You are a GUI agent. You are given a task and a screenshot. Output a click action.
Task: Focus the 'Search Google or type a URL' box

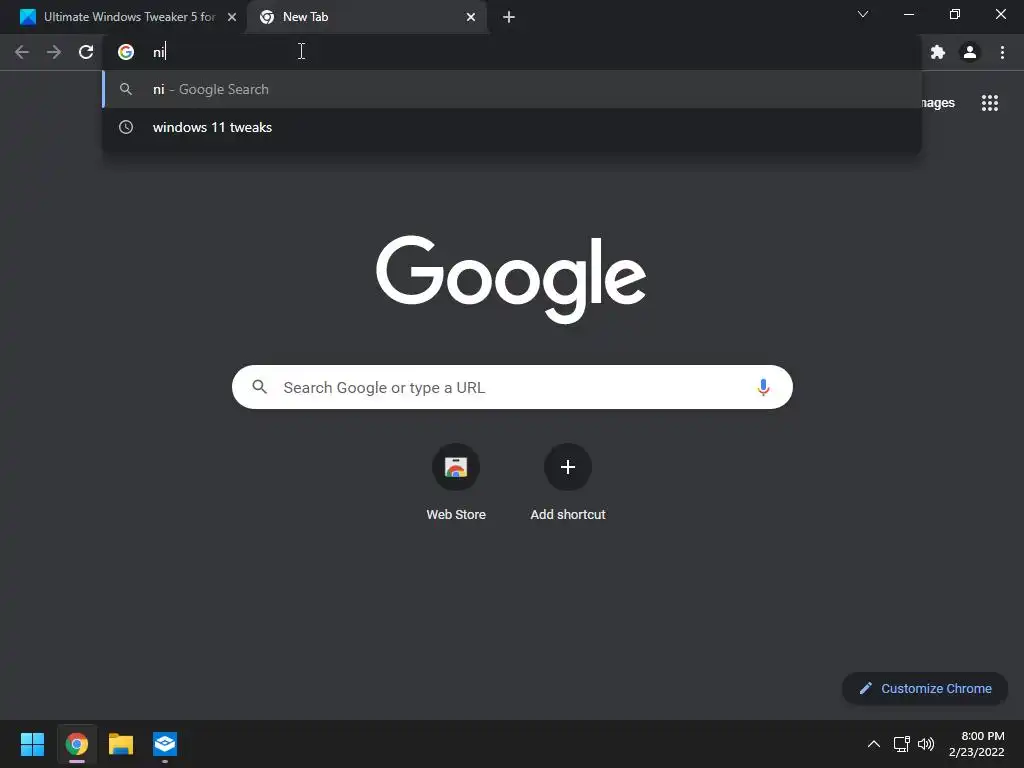tap(512, 387)
